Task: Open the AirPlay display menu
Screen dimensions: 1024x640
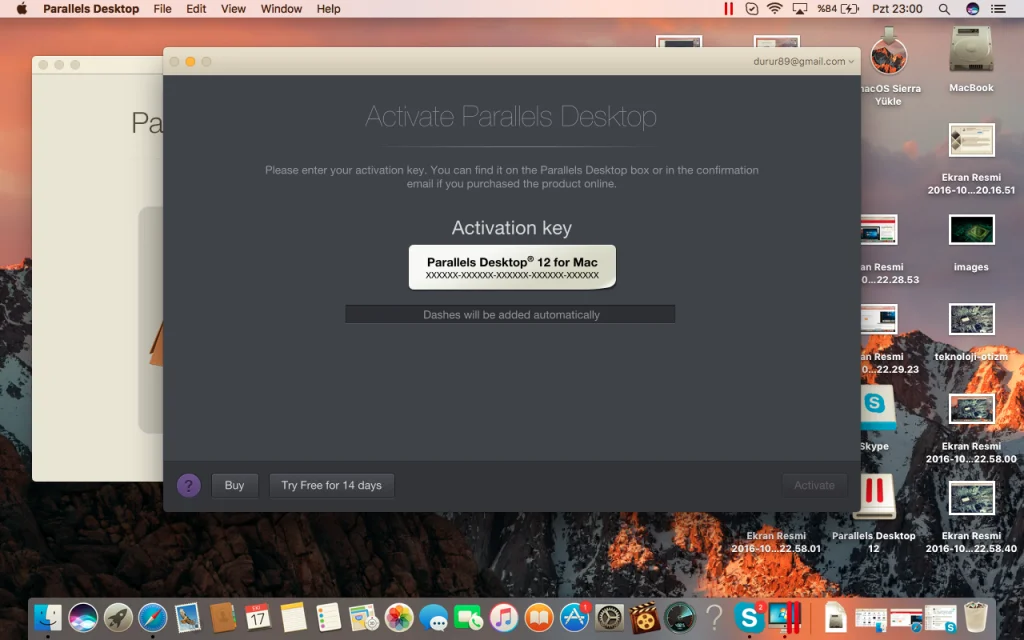Action: (x=799, y=9)
